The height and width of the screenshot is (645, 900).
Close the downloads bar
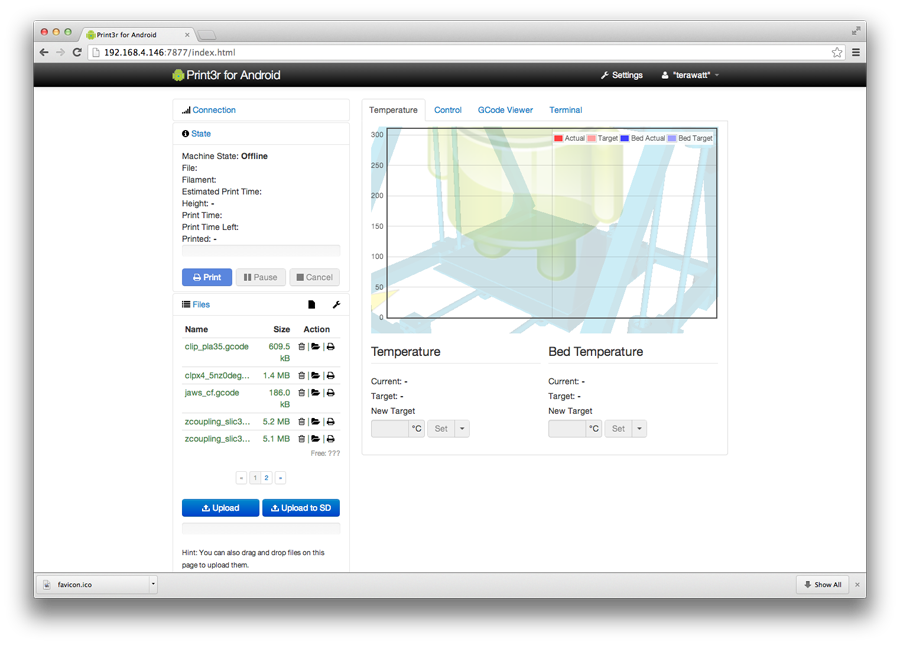click(x=857, y=585)
